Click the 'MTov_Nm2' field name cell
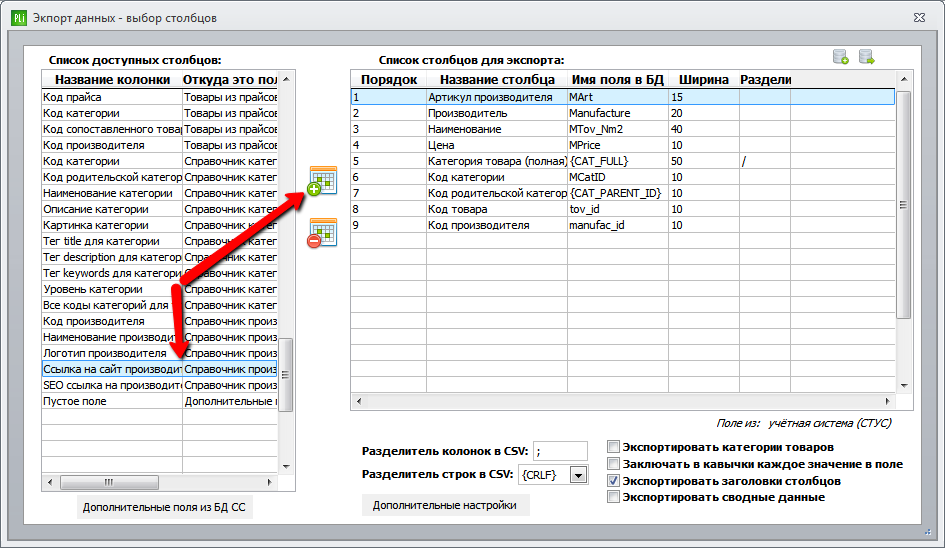The image size is (945, 548). 618,129
